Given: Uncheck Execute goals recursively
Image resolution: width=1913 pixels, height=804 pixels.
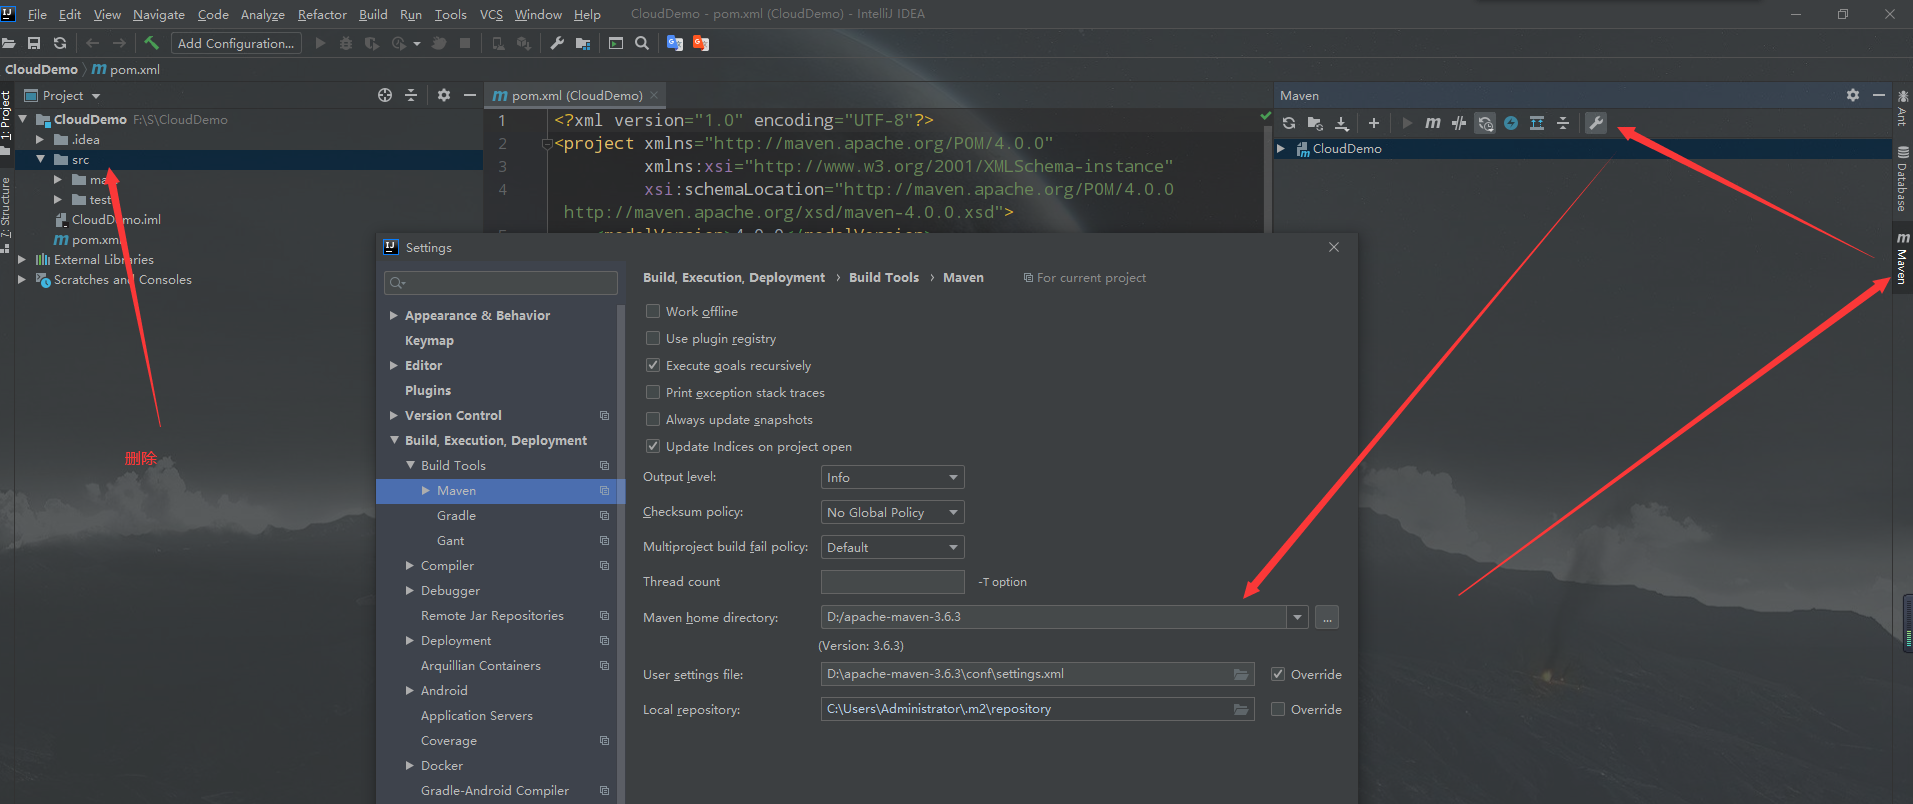Looking at the screenshot, I should (653, 365).
